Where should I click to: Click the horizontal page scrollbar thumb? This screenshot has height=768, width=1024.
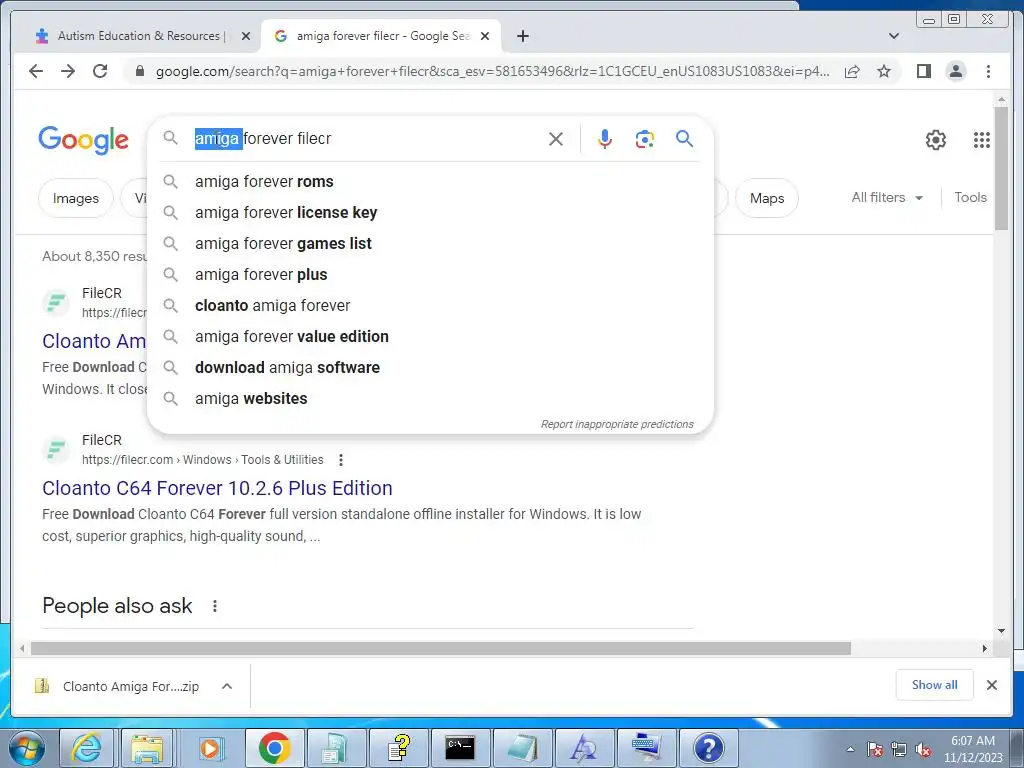pos(440,648)
